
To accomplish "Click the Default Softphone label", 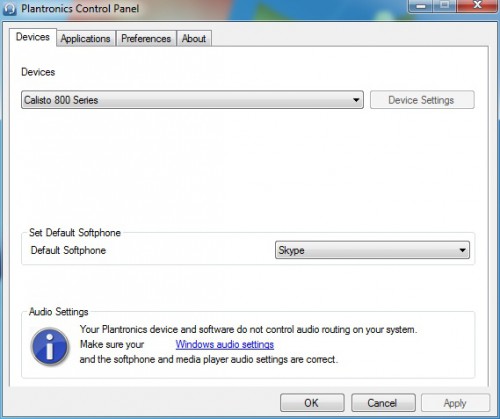I will tap(68, 250).
